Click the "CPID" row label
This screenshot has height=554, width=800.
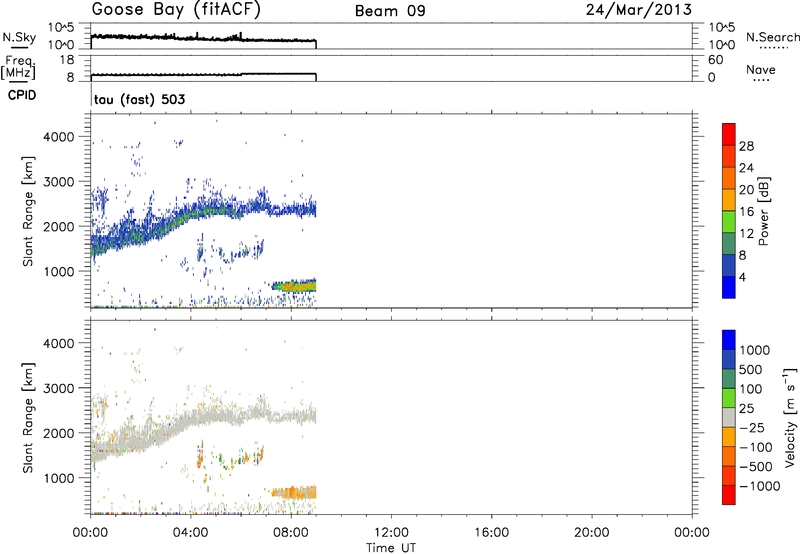22,95
